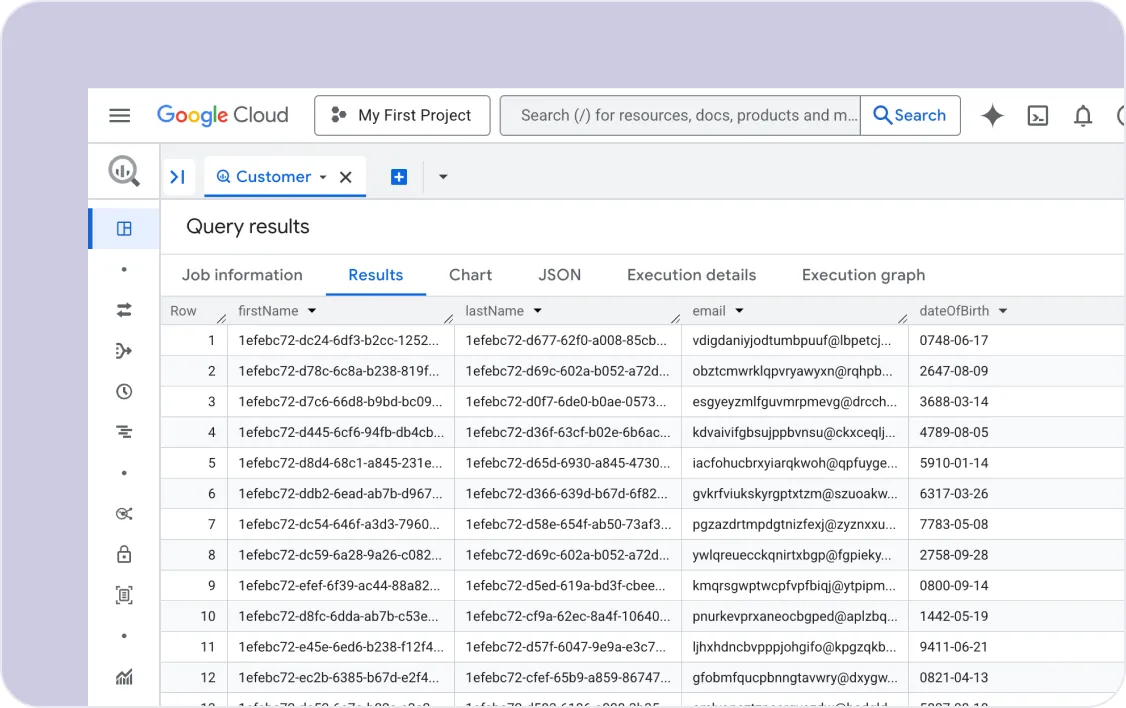
Task: Toggle the explorer panel collapse button
Action: click(178, 177)
